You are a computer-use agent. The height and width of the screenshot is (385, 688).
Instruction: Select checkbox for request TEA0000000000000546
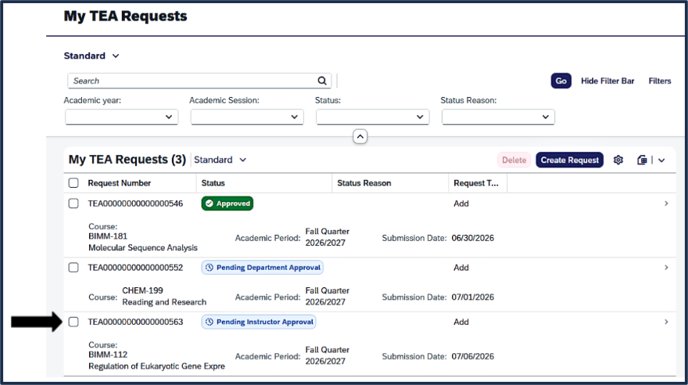(x=74, y=203)
